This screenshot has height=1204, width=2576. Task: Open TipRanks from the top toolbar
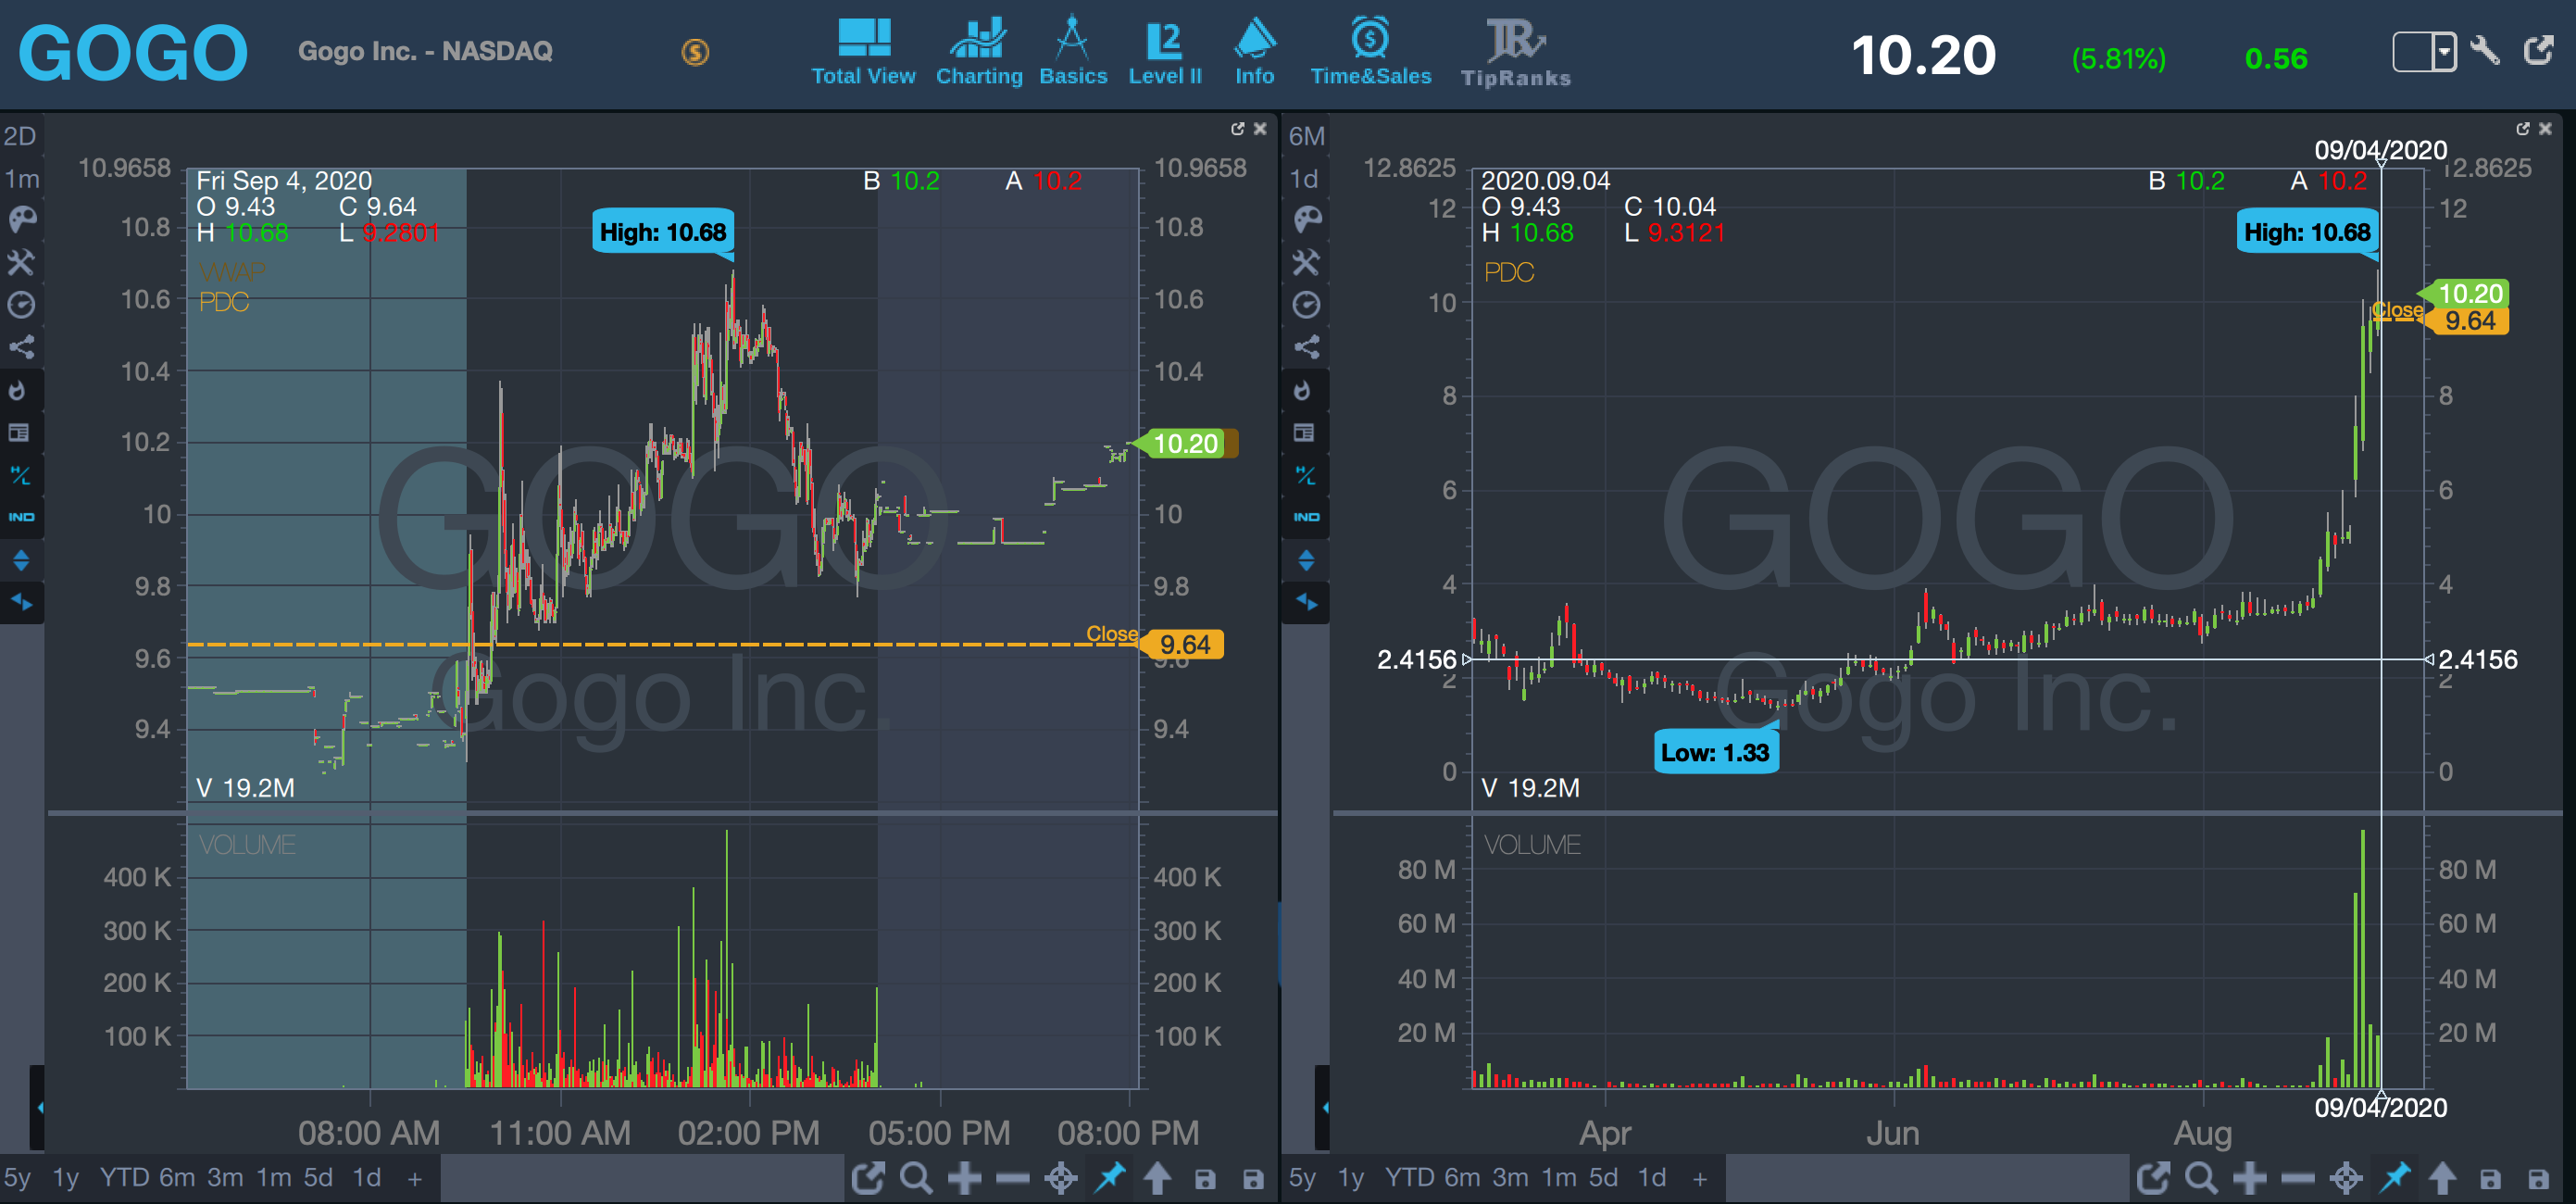[x=1515, y=52]
